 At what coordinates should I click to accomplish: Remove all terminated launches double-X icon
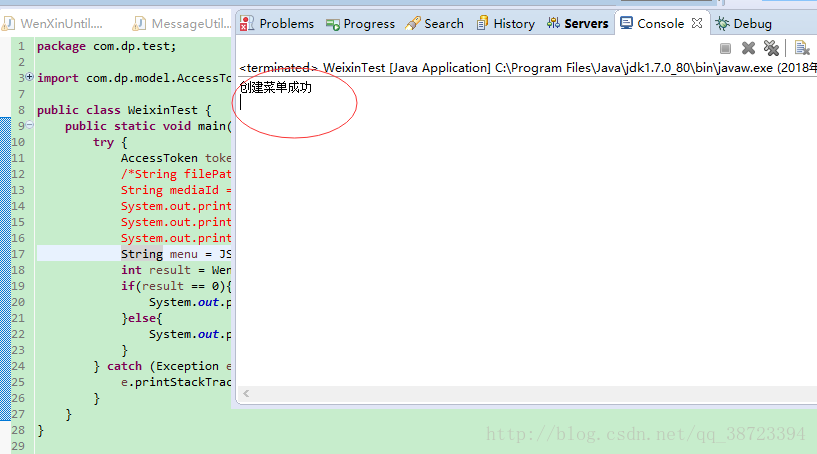(x=771, y=48)
